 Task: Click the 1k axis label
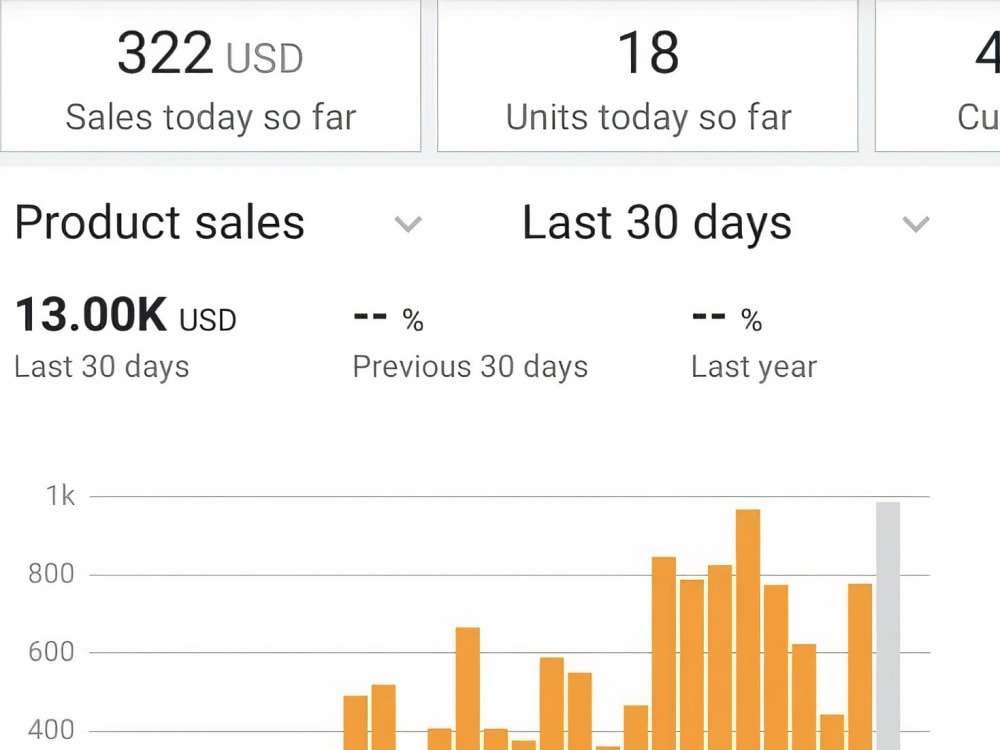[61, 496]
